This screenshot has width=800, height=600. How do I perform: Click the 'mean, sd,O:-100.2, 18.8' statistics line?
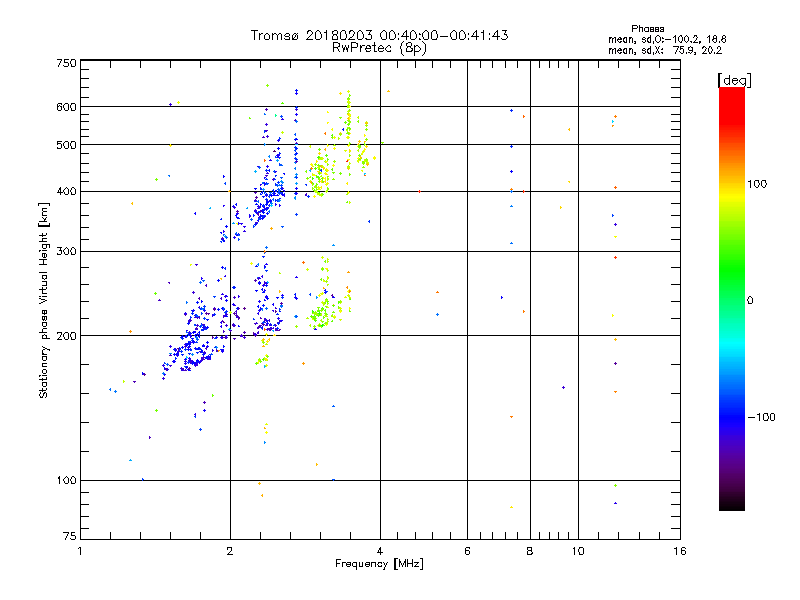(667, 39)
